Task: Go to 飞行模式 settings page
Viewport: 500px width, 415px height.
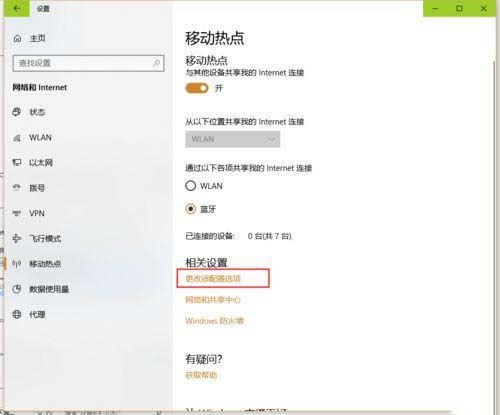Action: tap(45, 239)
